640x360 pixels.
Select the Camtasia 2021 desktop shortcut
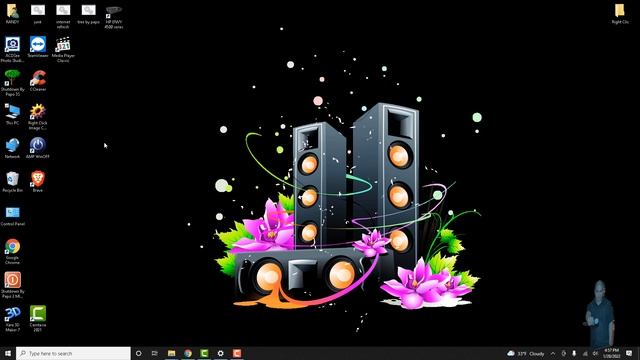38,318
